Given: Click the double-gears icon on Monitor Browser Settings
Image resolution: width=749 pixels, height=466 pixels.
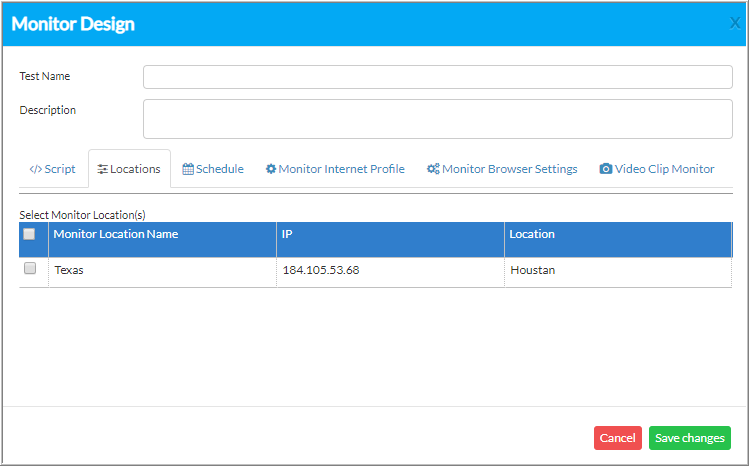Looking at the screenshot, I should click(x=433, y=169).
